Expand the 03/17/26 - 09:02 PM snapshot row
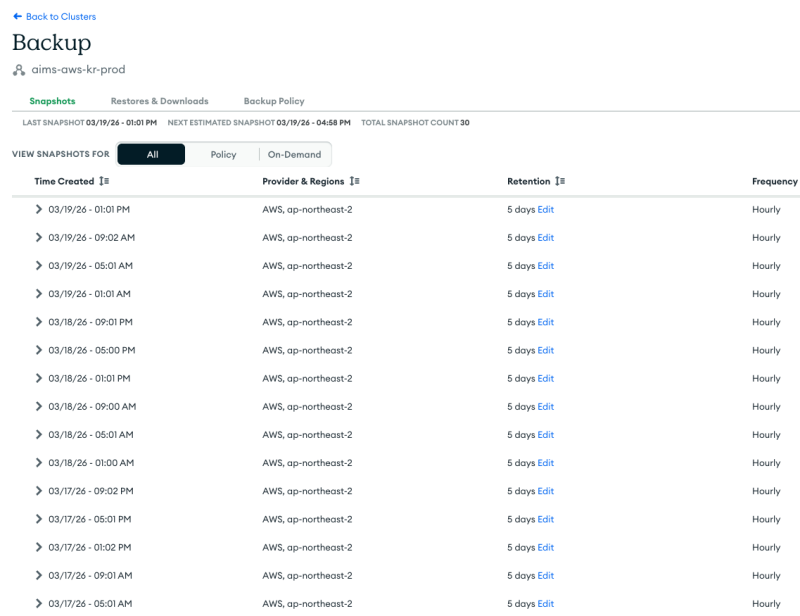 (39, 491)
